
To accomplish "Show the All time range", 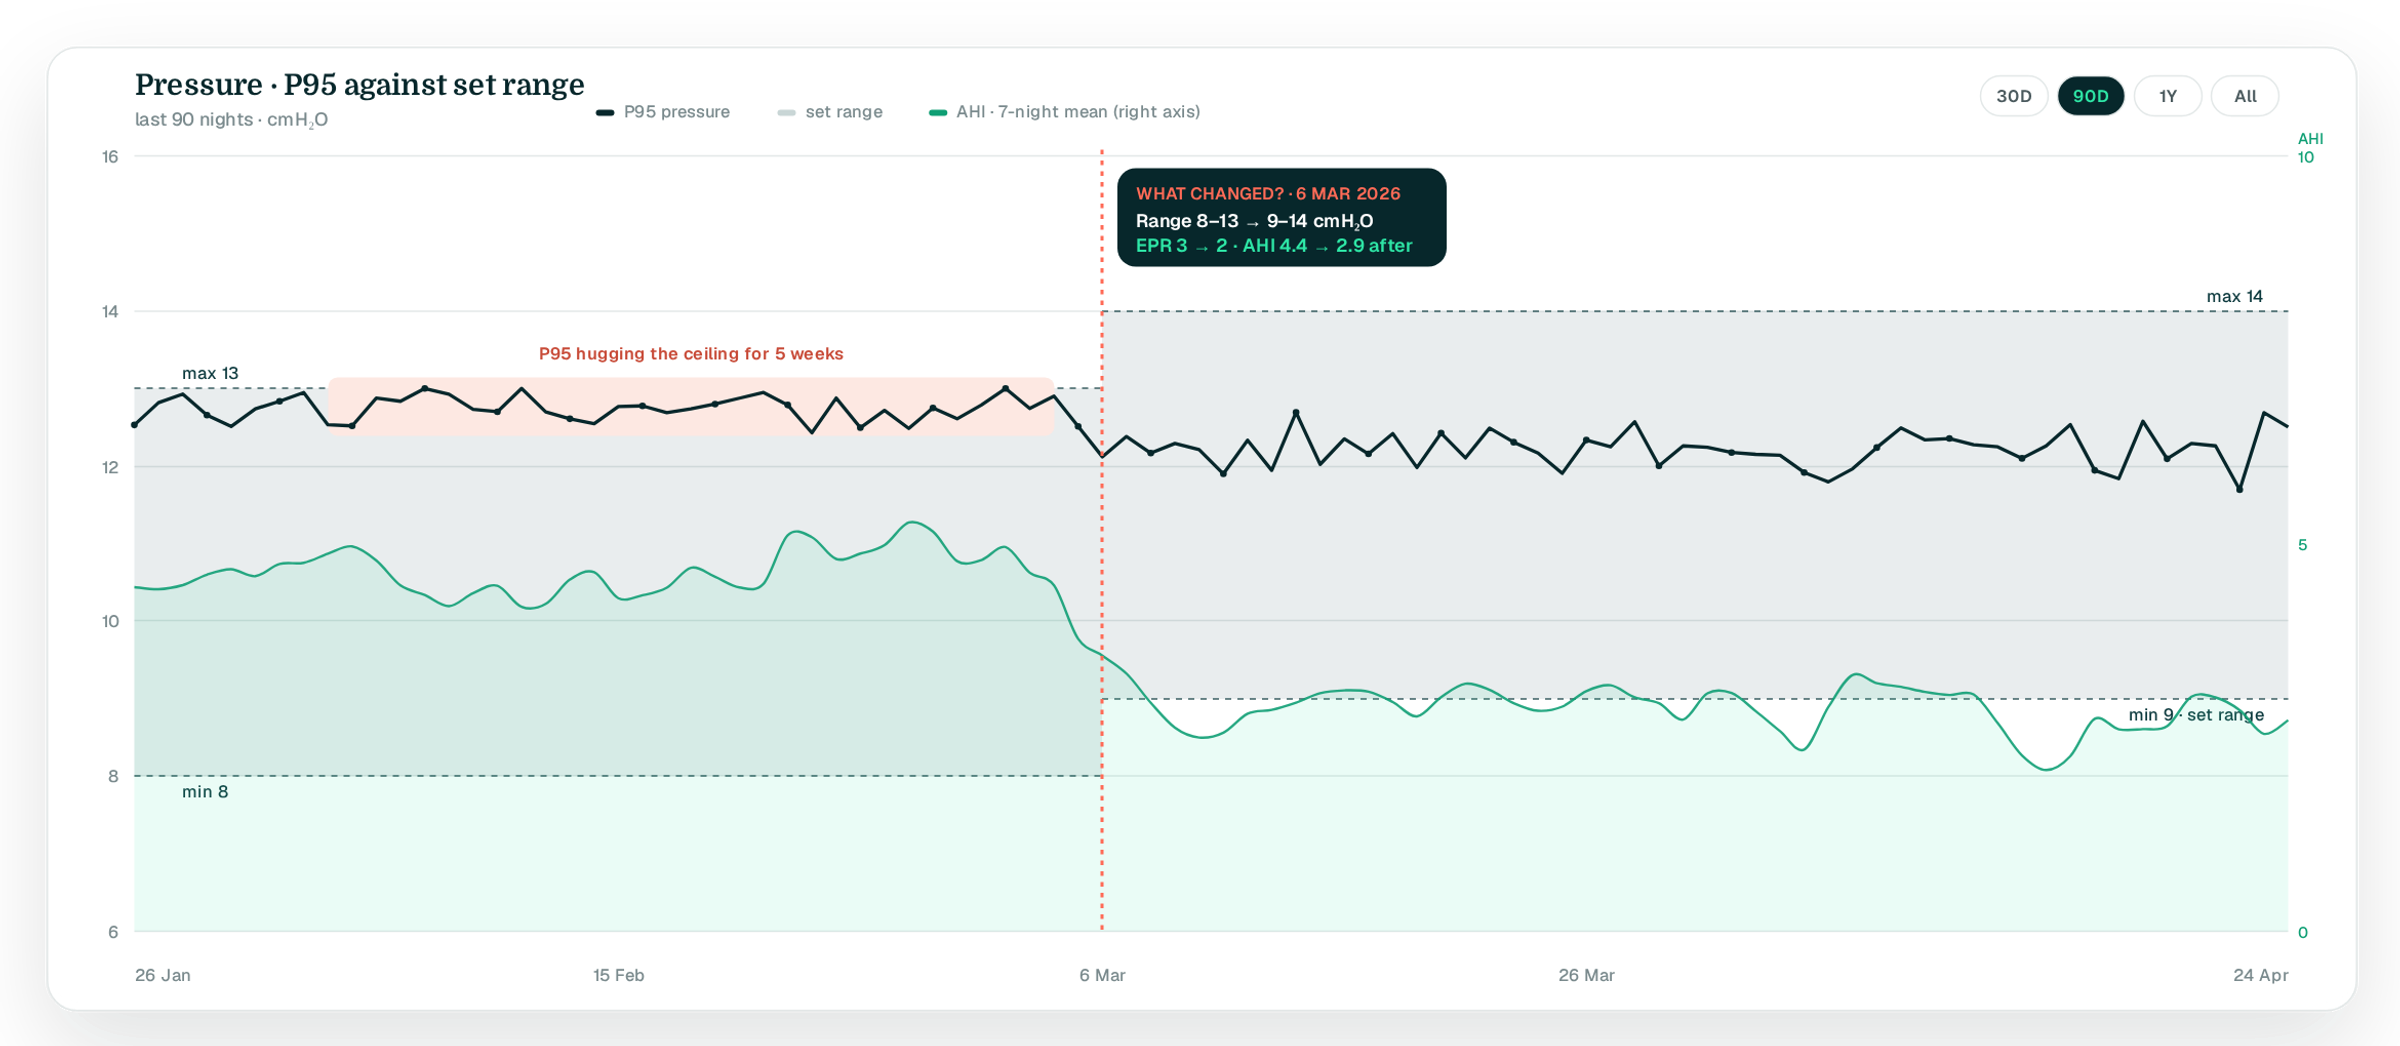I will [x=2245, y=96].
